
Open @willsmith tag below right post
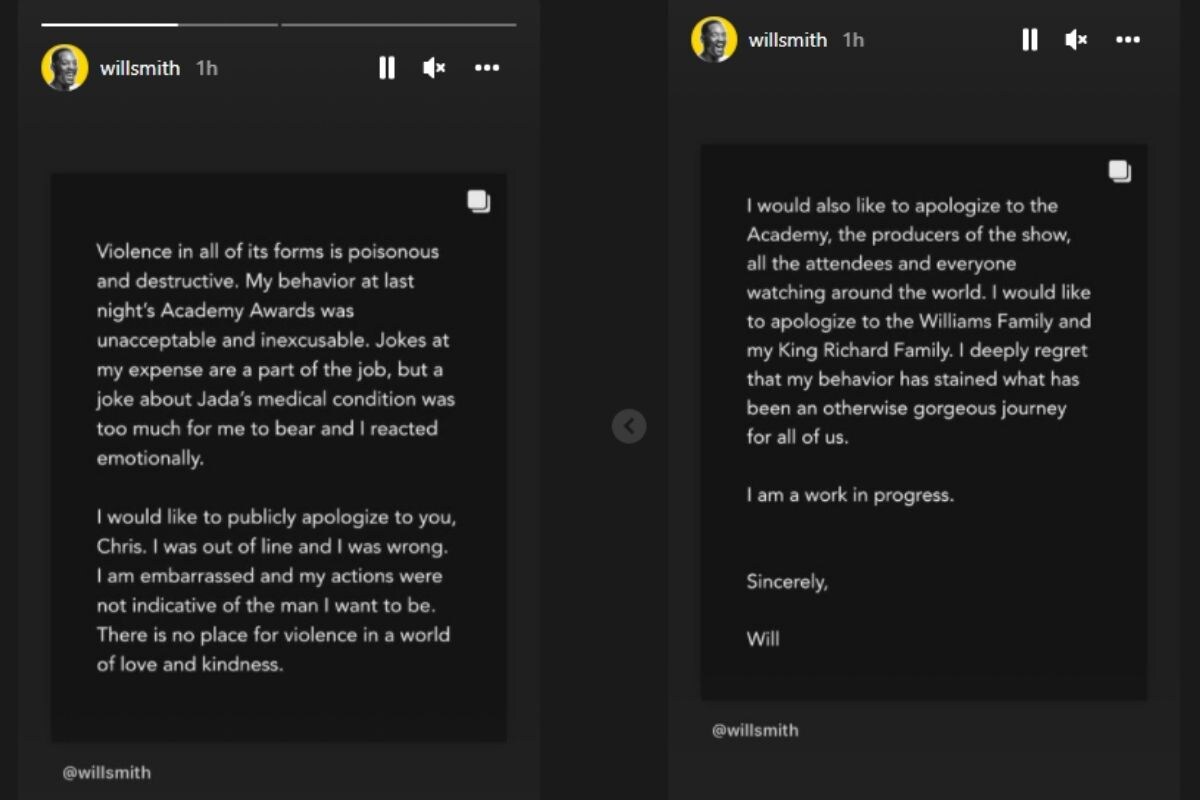(x=755, y=730)
